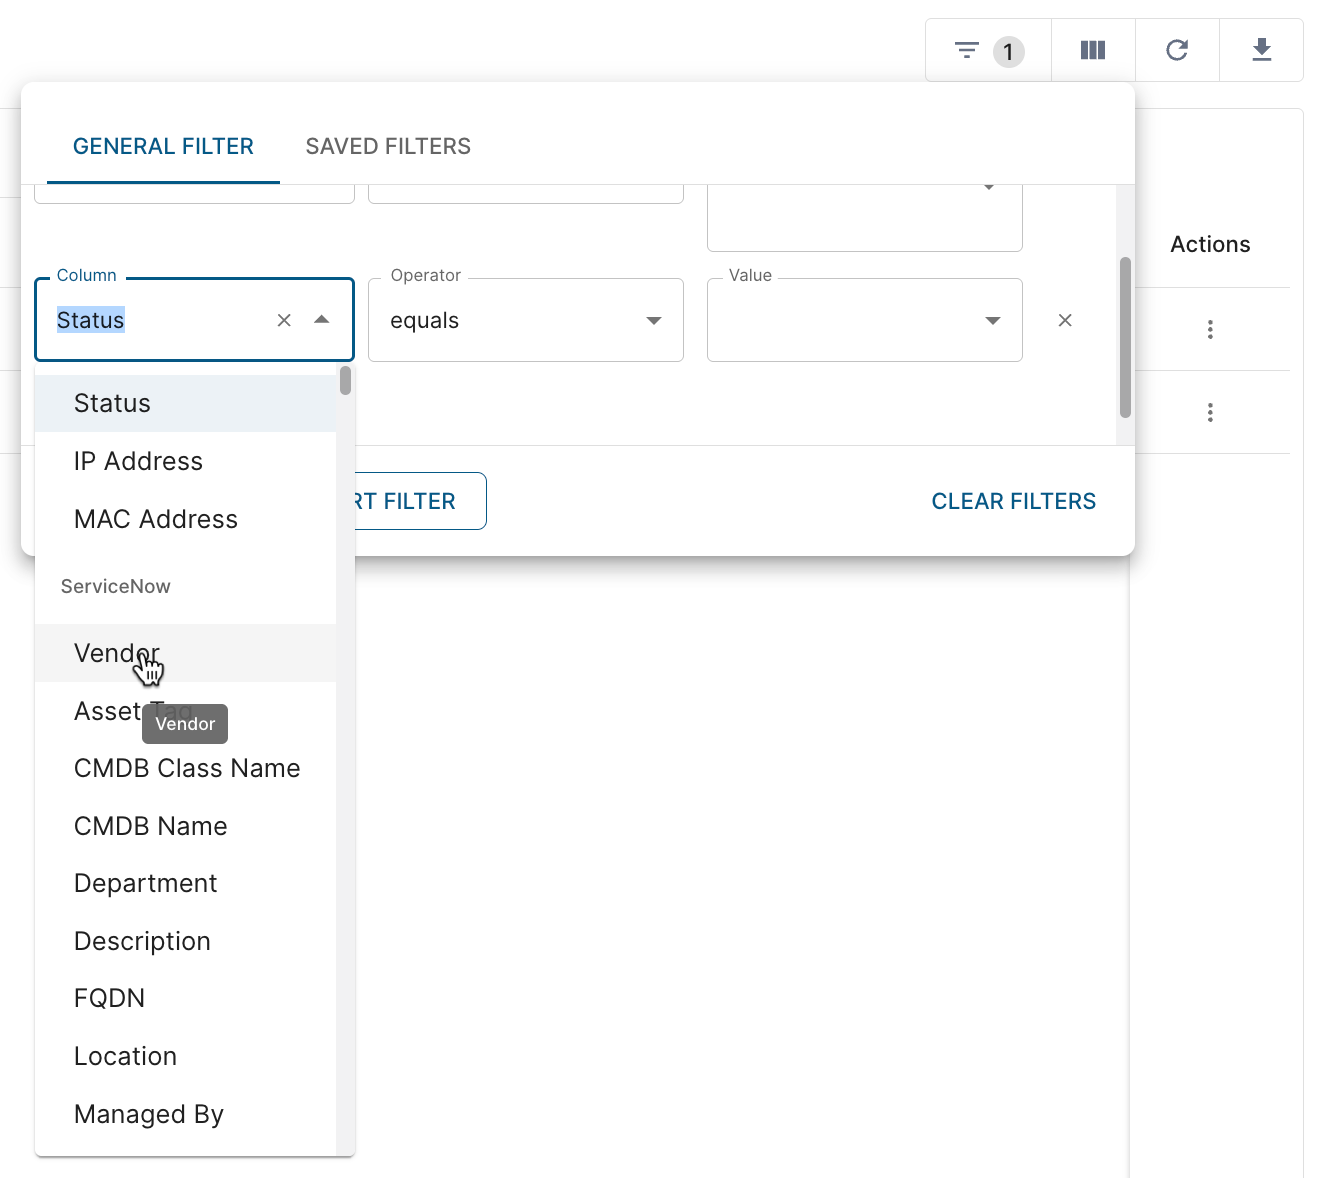Open the Actions kebab menu on first row
Screen dimensions: 1318x1178
(x=1210, y=328)
